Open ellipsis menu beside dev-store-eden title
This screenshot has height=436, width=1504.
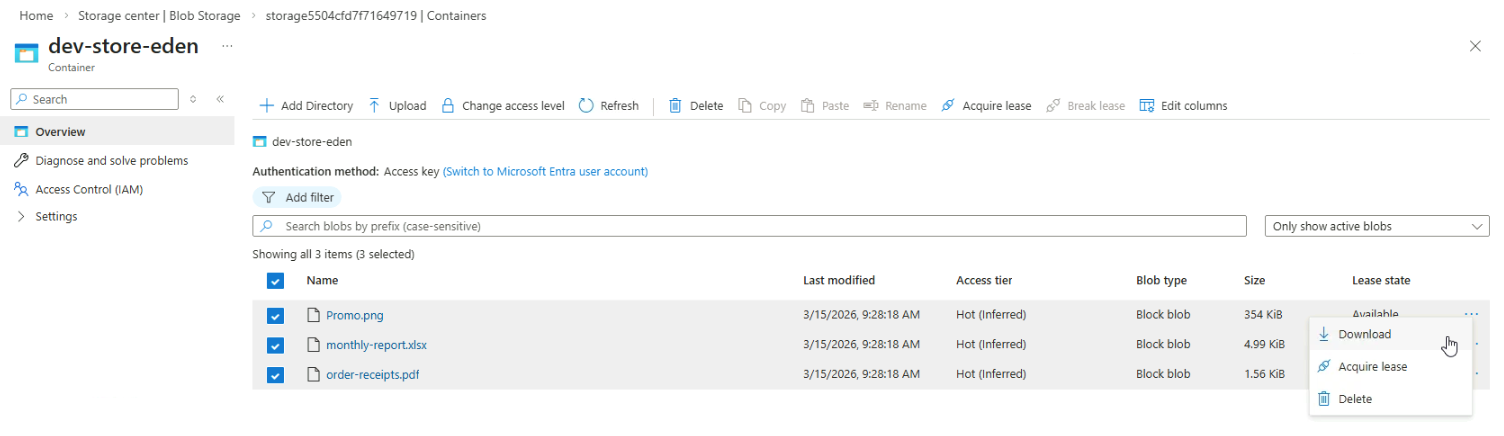(x=227, y=46)
